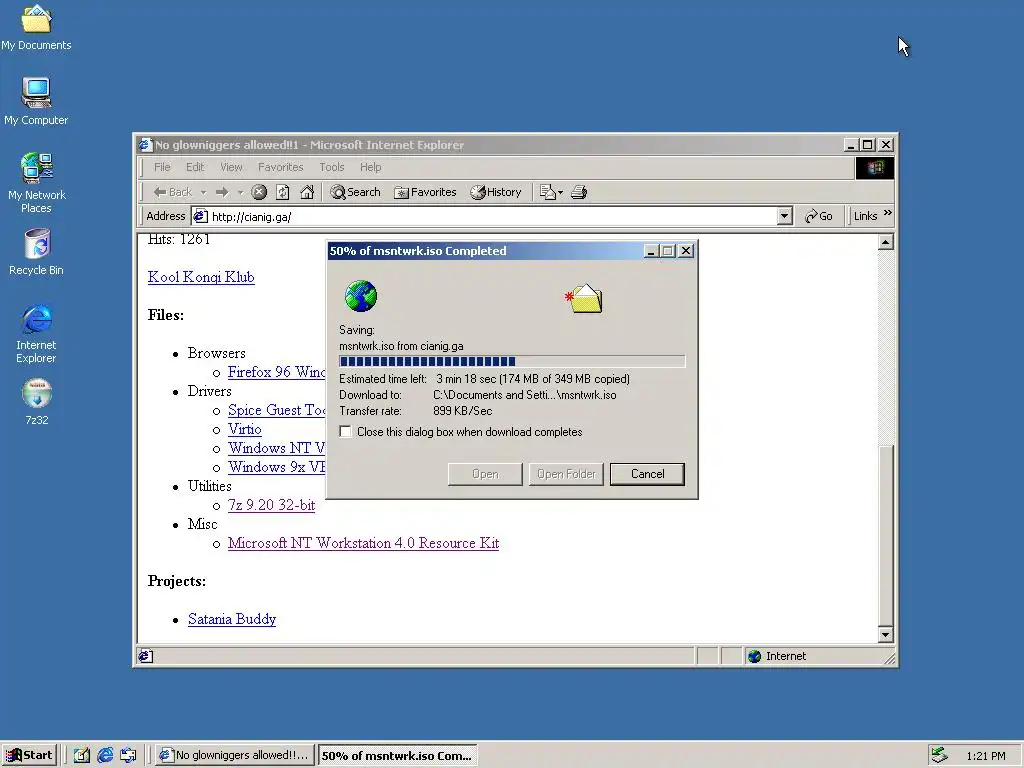Click the Open button in download dialog
The image size is (1024, 768).
(485, 474)
